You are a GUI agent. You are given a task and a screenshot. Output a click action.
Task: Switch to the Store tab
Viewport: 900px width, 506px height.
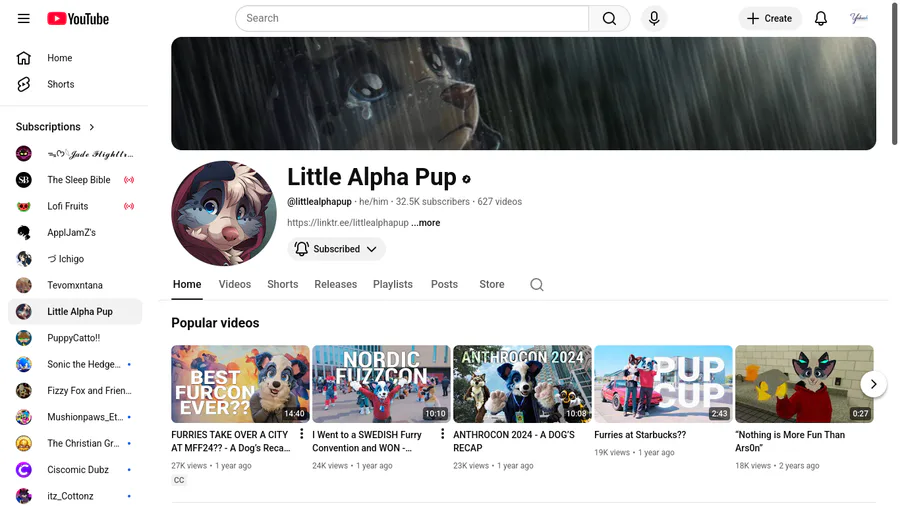[492, 285]
